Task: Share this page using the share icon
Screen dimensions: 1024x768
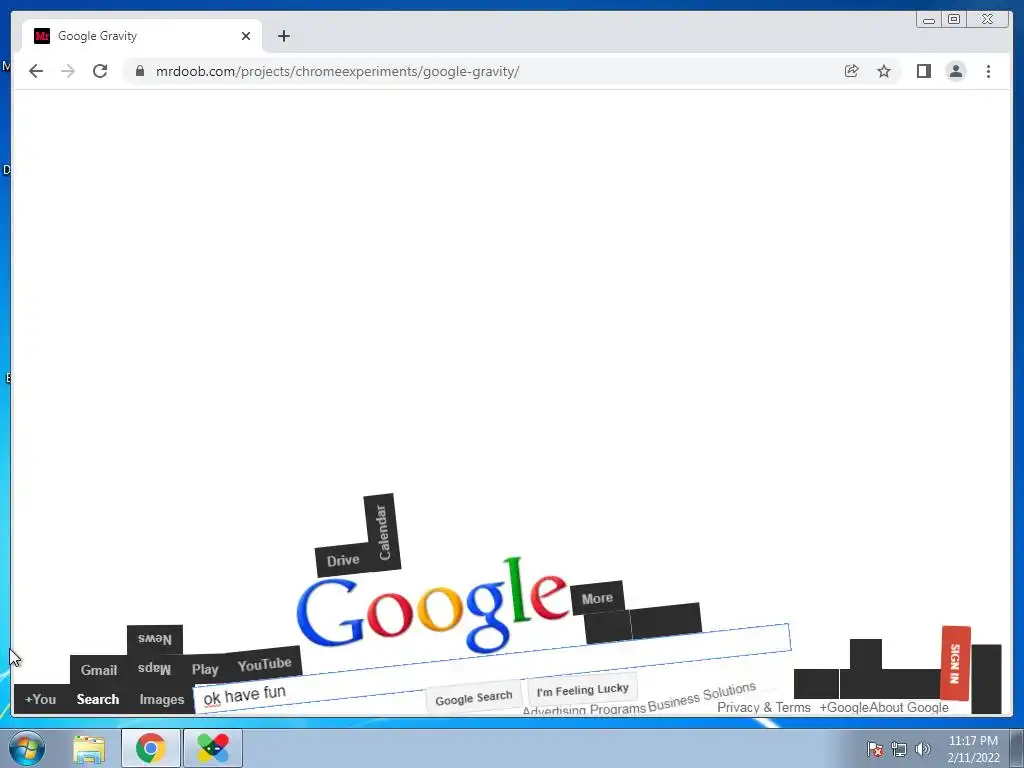Action: [851, 71]
